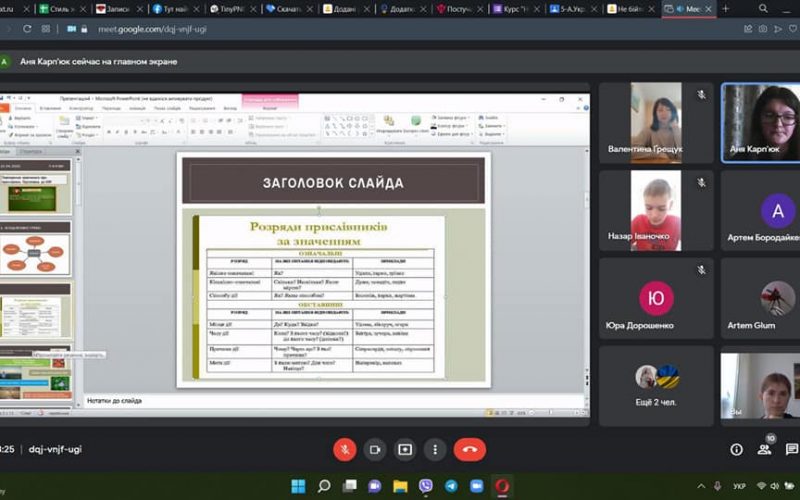Click the present screen button
This screenshot has width=800, height=500.
[x=404, y=450]
